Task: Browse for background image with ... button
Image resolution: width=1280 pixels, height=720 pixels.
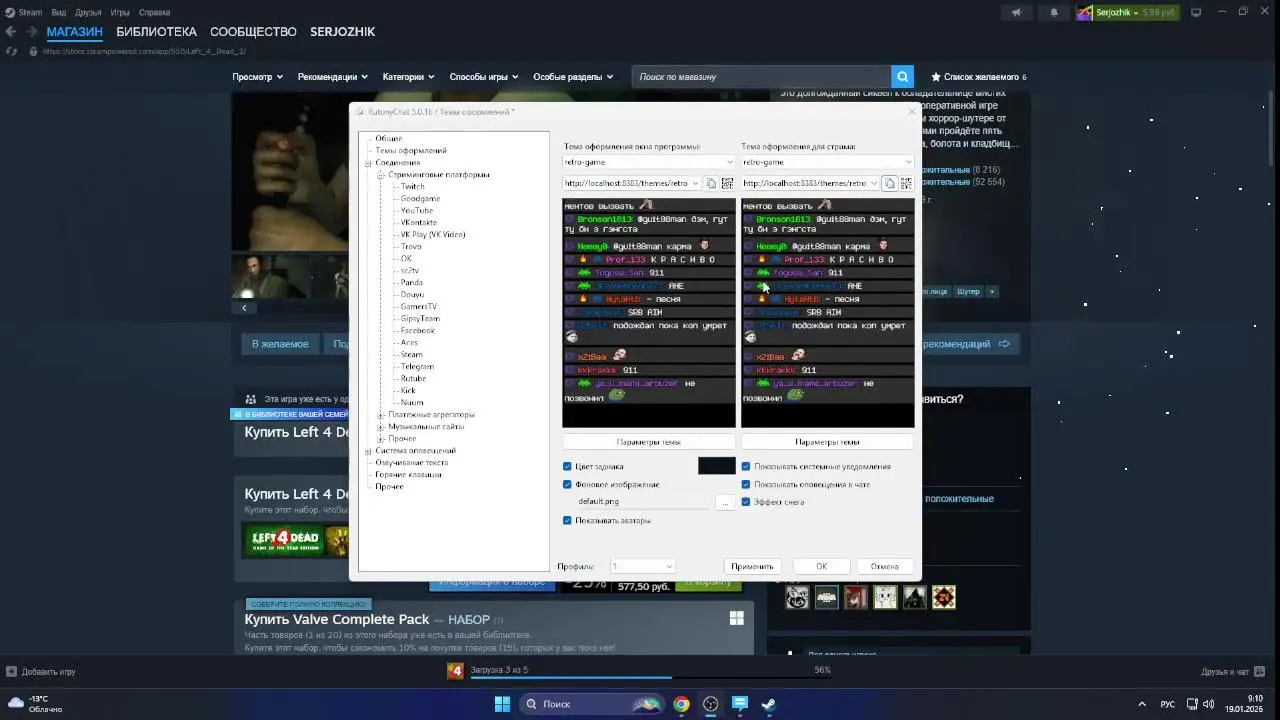Action: click(x=725, y=502)
